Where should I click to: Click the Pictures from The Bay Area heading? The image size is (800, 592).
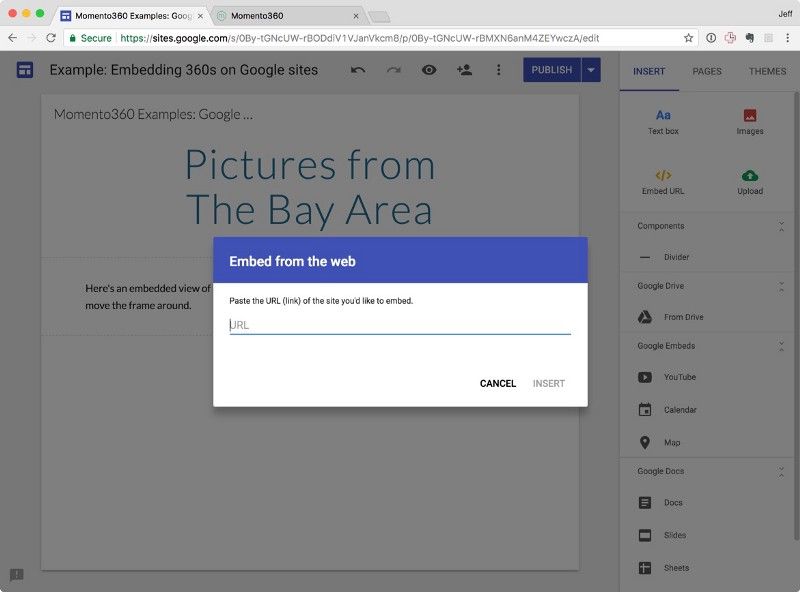pyautogui.click(x=310, y=187)
